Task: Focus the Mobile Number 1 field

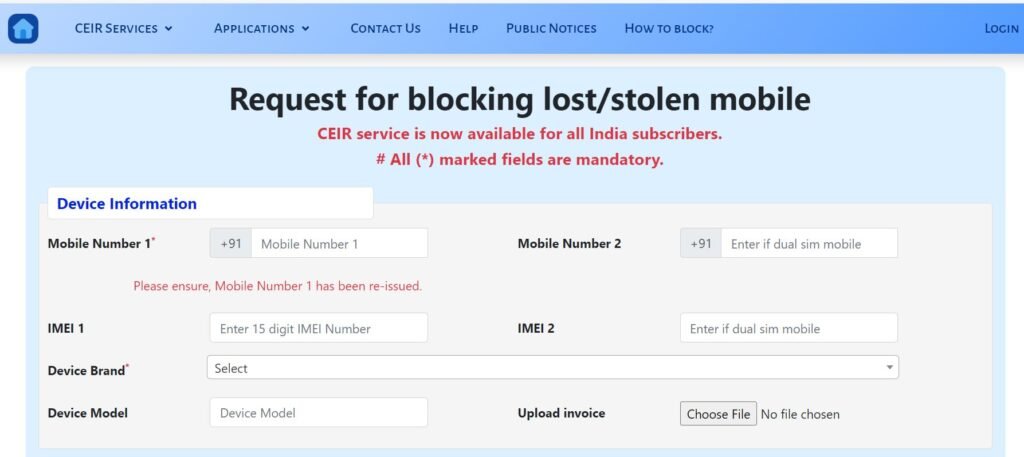Action: click(x=338, y=244)
